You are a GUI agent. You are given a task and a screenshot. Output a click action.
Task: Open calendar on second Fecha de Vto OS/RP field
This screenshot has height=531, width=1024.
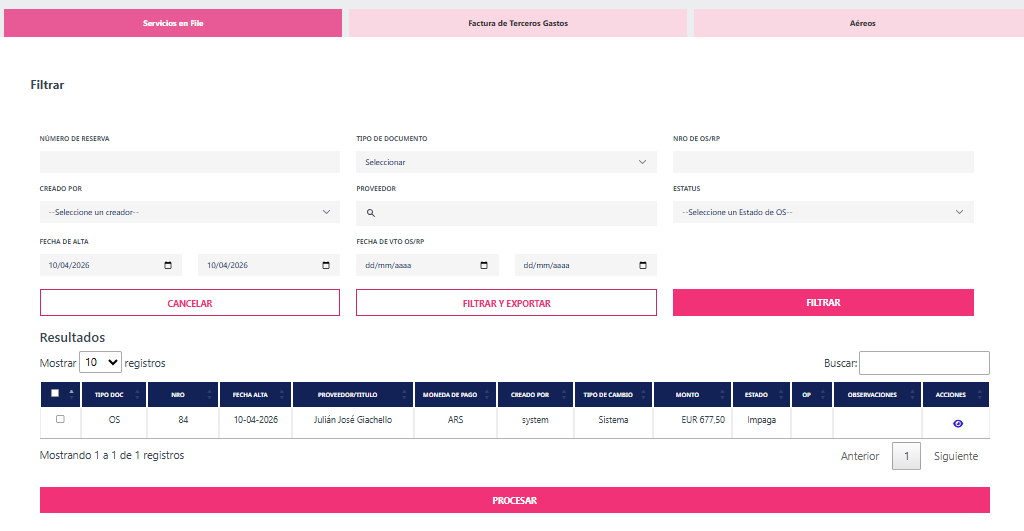coord(643,265)
